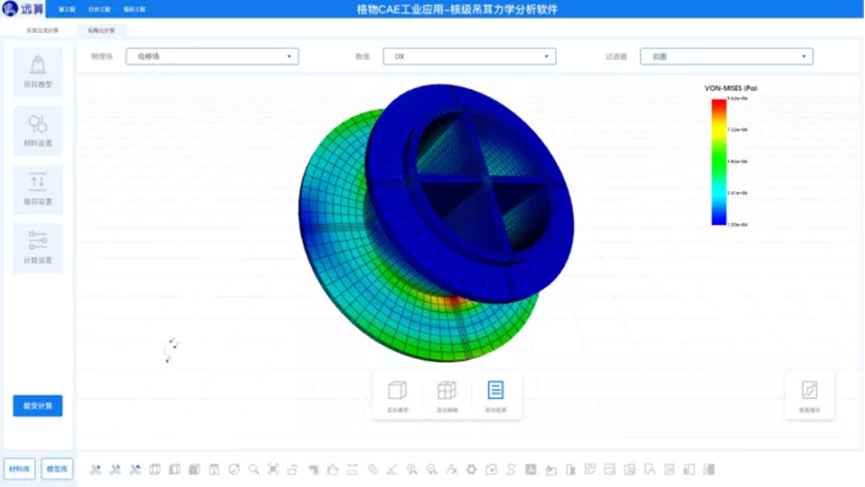Open the 材料库 material library button
Viewport: 865px width, 487px height.
tap(19, 469)
